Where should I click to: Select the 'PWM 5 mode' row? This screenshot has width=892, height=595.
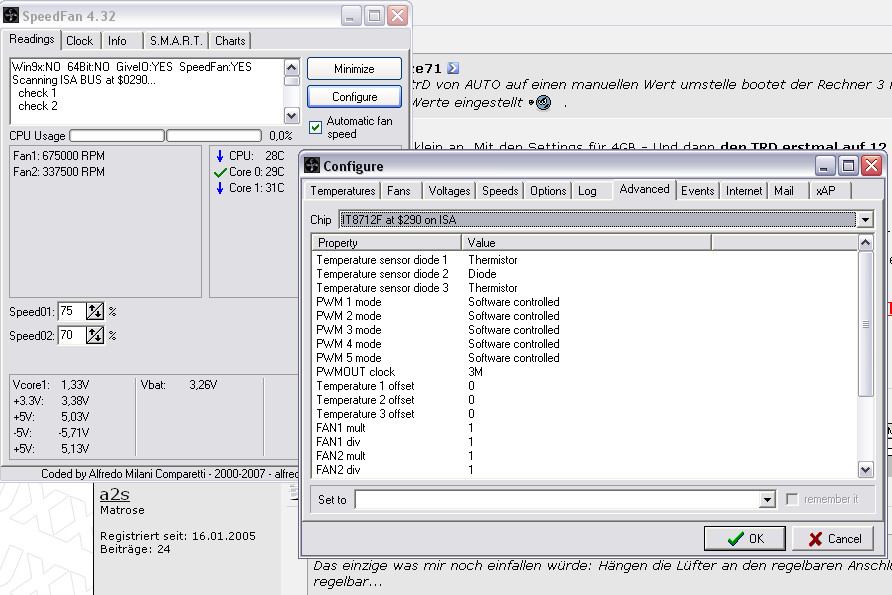tap(585, 358)
